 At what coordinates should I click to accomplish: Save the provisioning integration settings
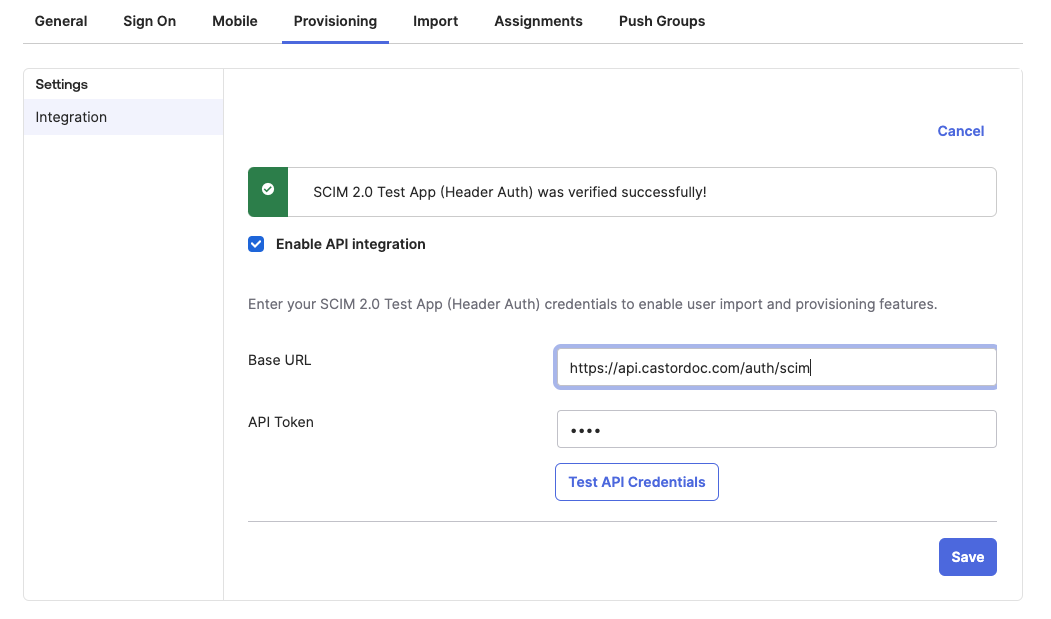pyautogui.click(x=967, y=557)
